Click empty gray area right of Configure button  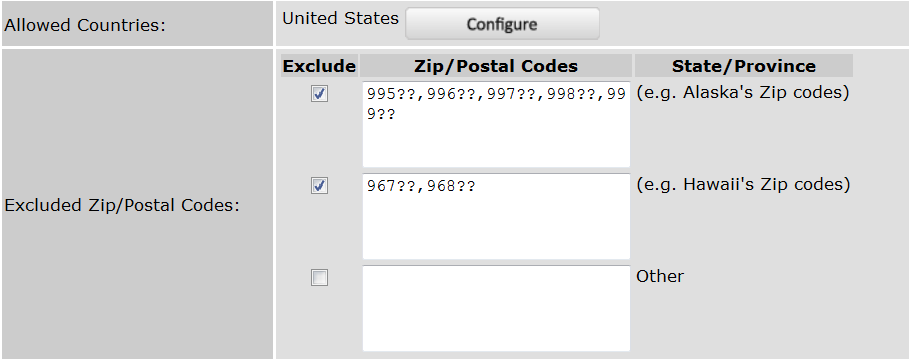(x=752, y=24)
